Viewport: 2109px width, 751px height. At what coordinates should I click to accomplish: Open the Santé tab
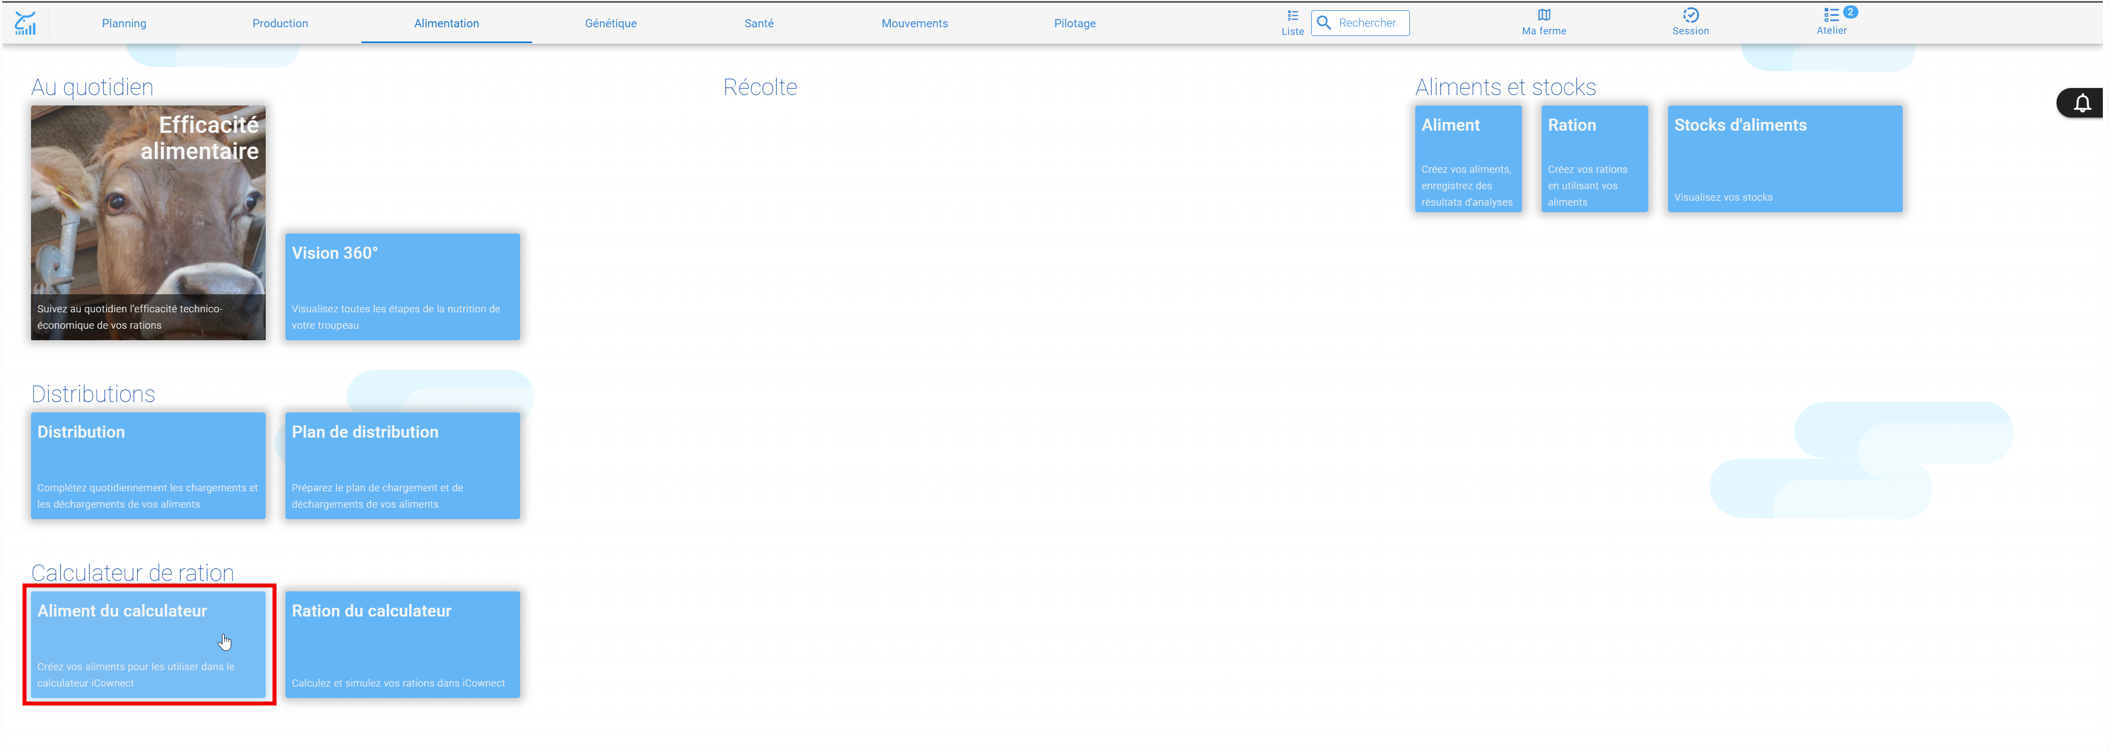click(759, 23)
